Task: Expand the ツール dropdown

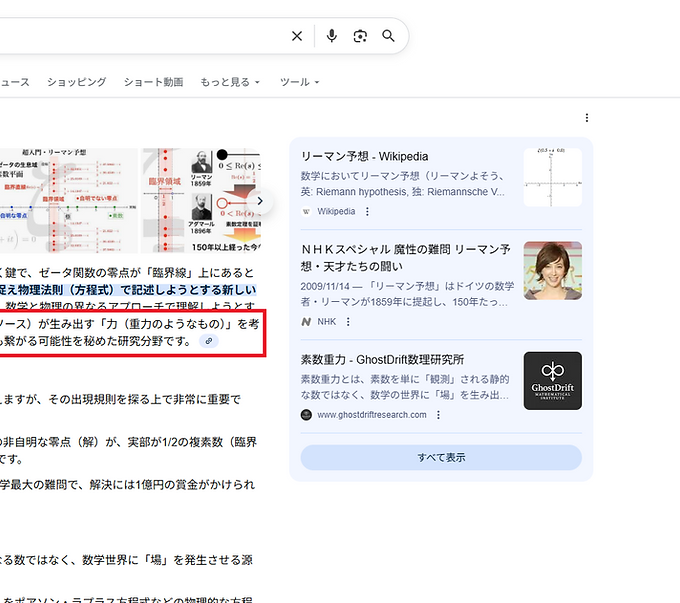Action: pos(299,82)
